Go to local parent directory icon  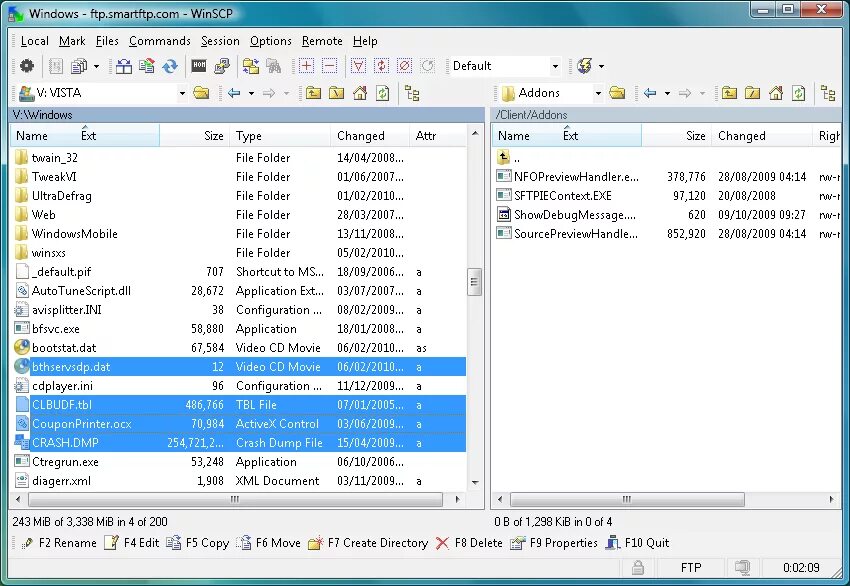[x=313, y=93]
